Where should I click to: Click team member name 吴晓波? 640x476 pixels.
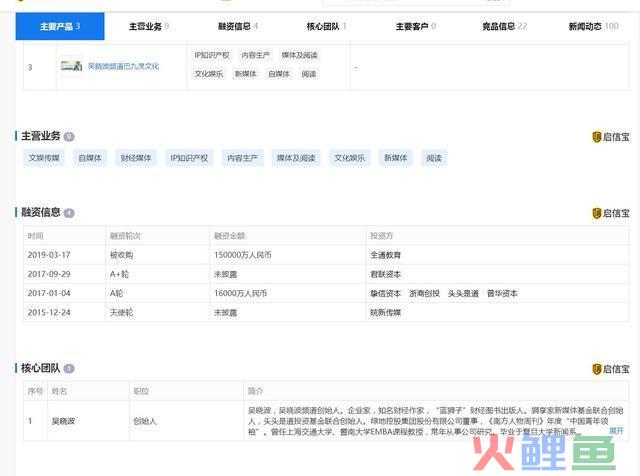point(63,421)
